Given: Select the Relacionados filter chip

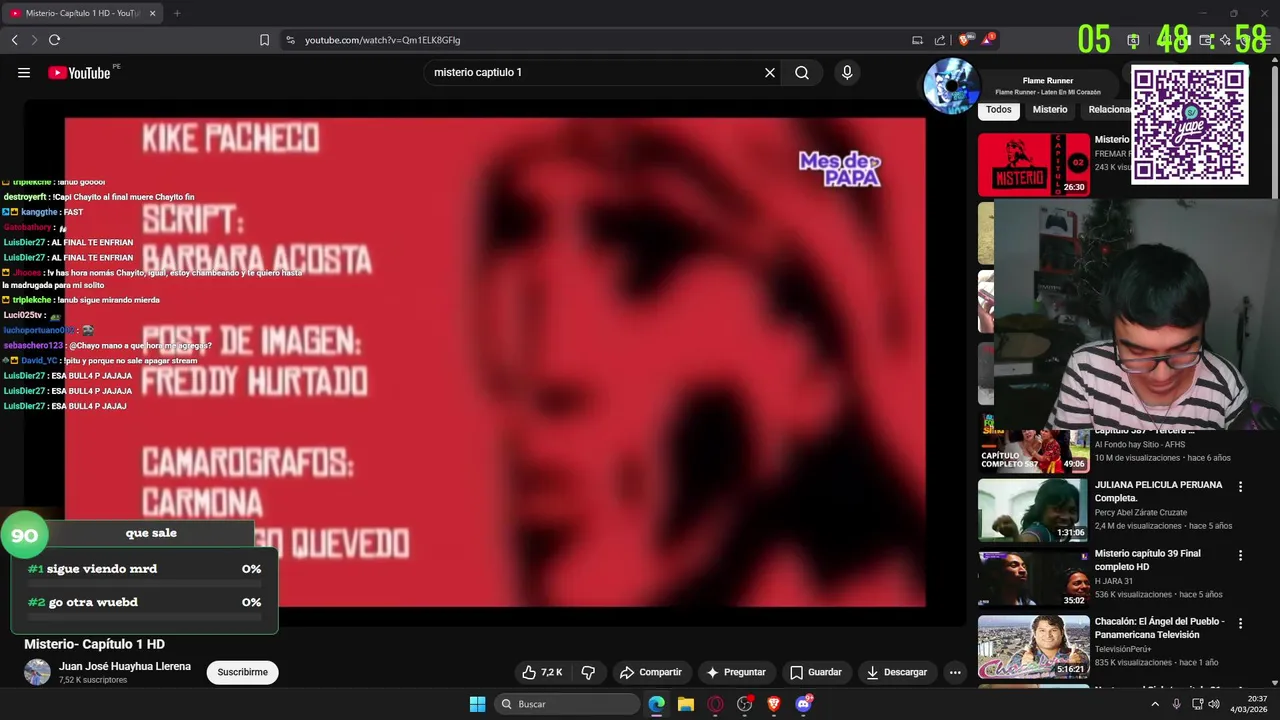Looking at the screenshot, I should 1108,110.
